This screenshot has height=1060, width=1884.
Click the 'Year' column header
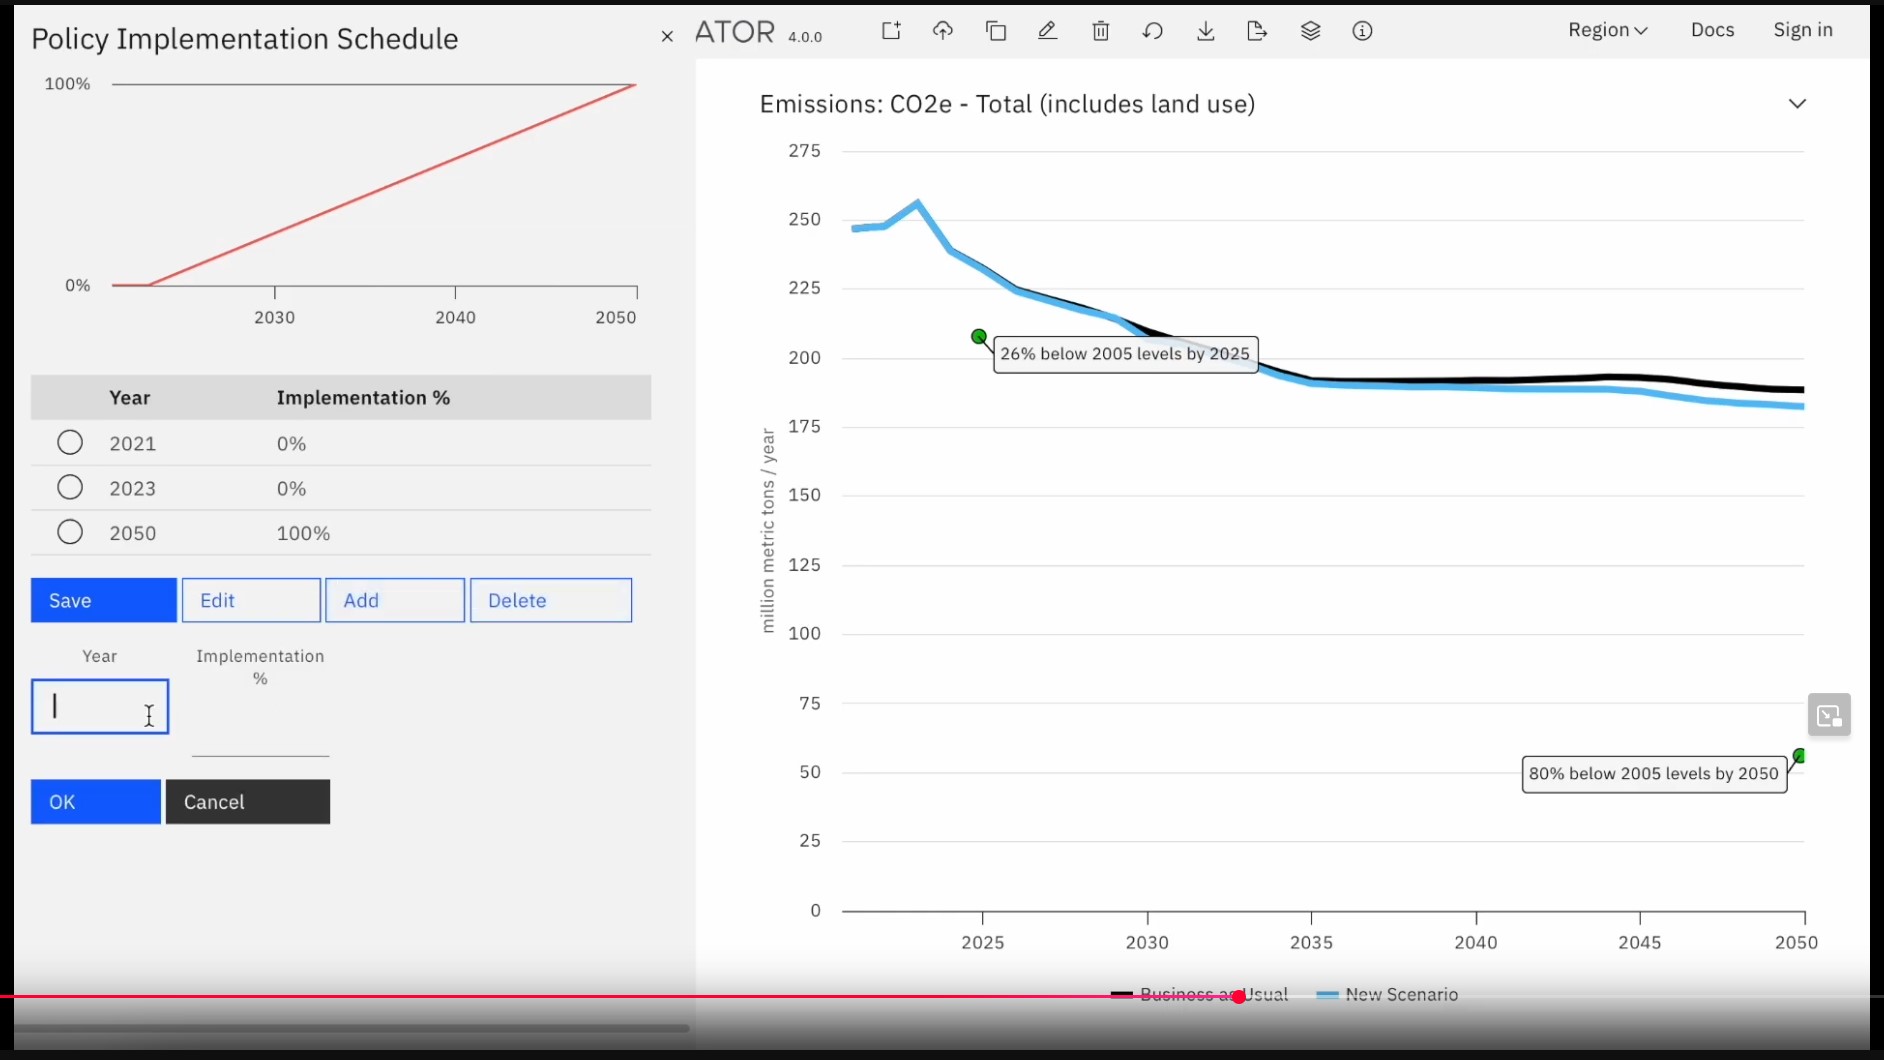point(130,398)
